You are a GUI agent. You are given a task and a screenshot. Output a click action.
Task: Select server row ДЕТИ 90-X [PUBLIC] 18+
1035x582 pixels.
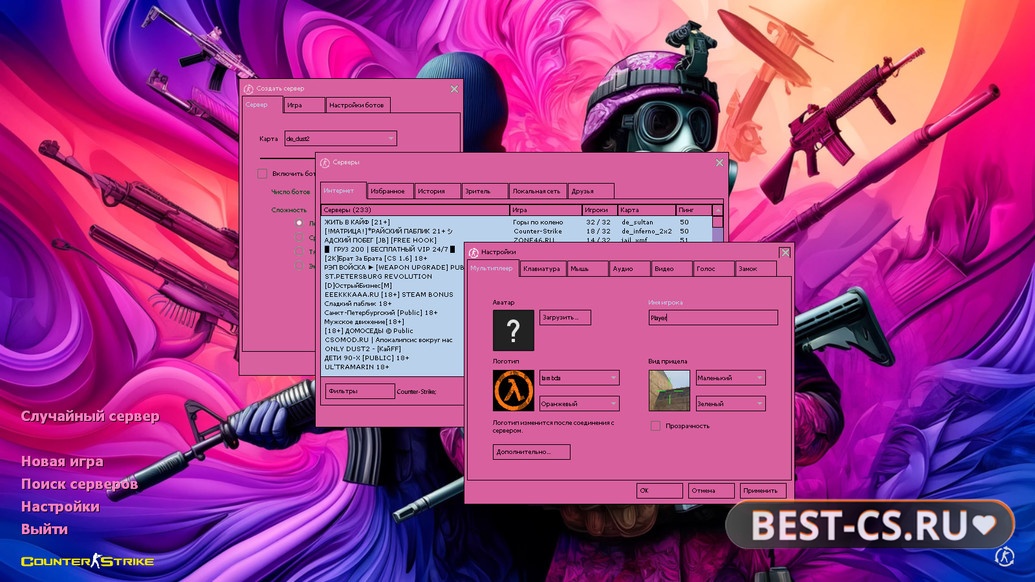click(x=393, y=358)
